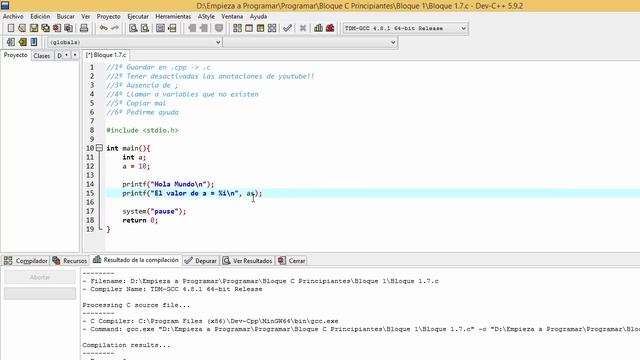Click the Run program window icon
This screenshot has height=360, width=640.
point(249,28)
